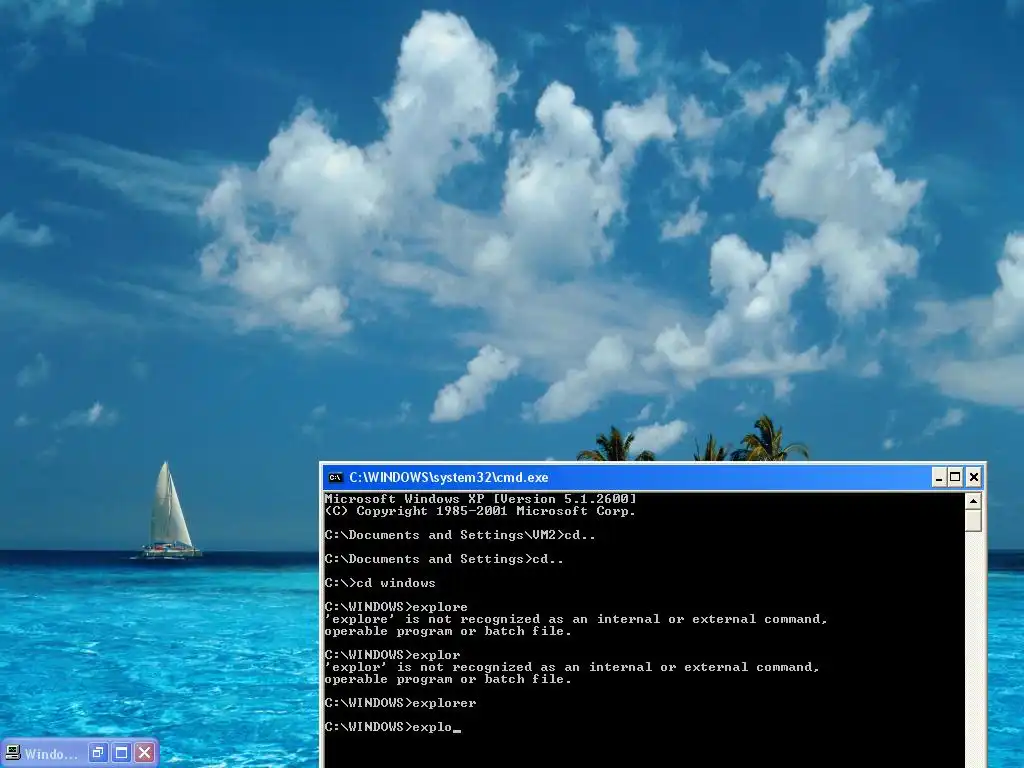Click the Microsoft Windows XP version line
Screen dimensions: 1024x768
(481, 499)
